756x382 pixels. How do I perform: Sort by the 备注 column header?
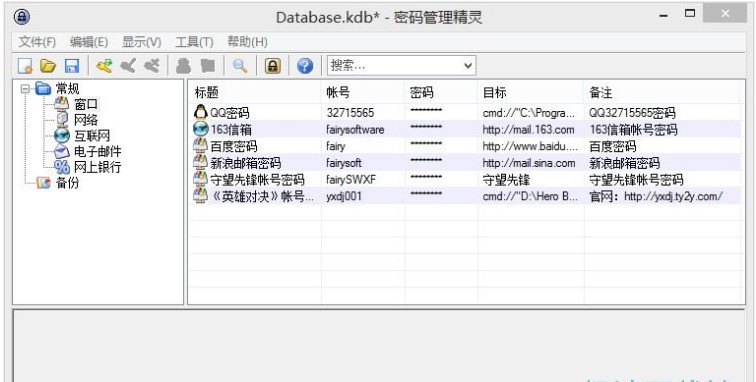point(662,92)
